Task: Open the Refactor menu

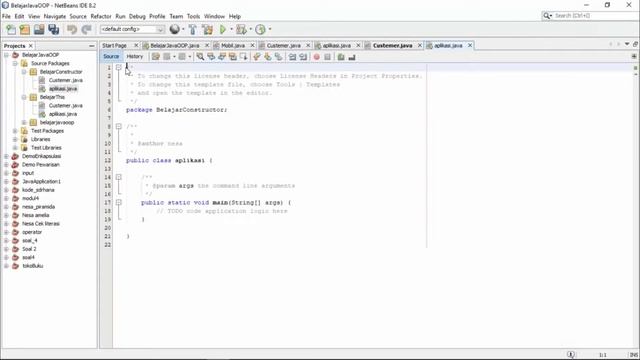Action: pos(101,16)
